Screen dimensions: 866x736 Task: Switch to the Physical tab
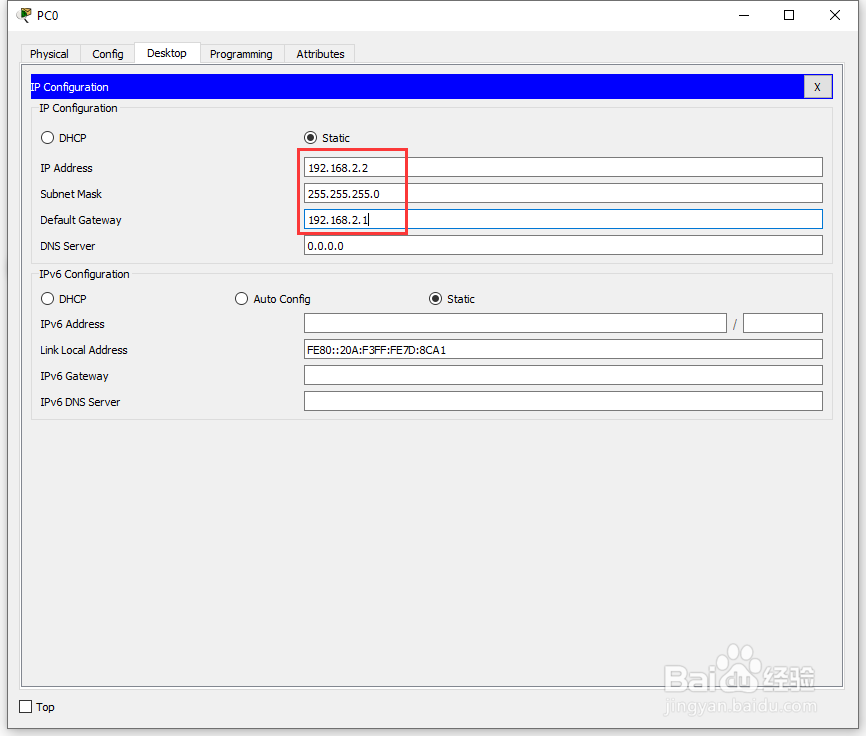pos(50,54)
